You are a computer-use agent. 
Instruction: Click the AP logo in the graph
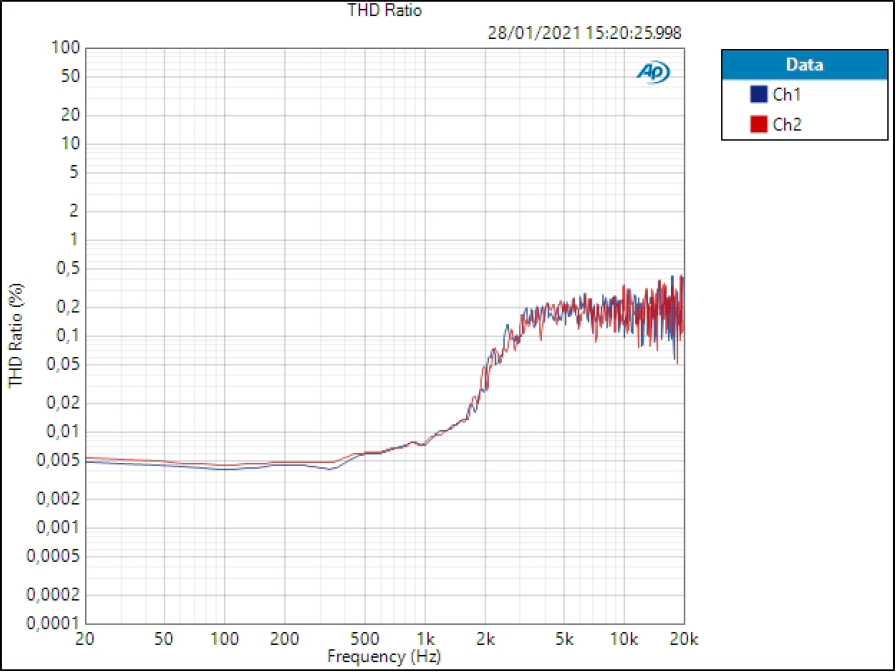(x=653, y=72)
